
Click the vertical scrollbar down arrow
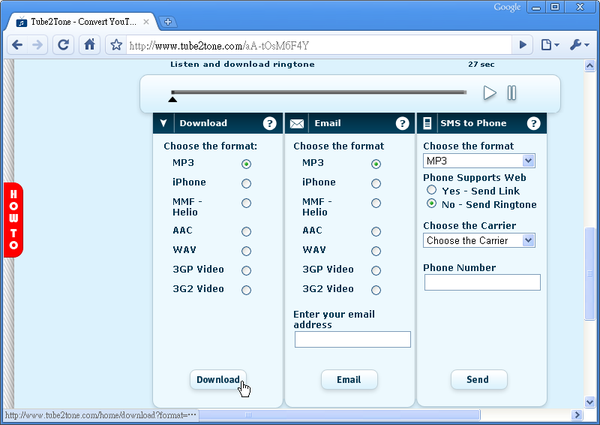590,402
